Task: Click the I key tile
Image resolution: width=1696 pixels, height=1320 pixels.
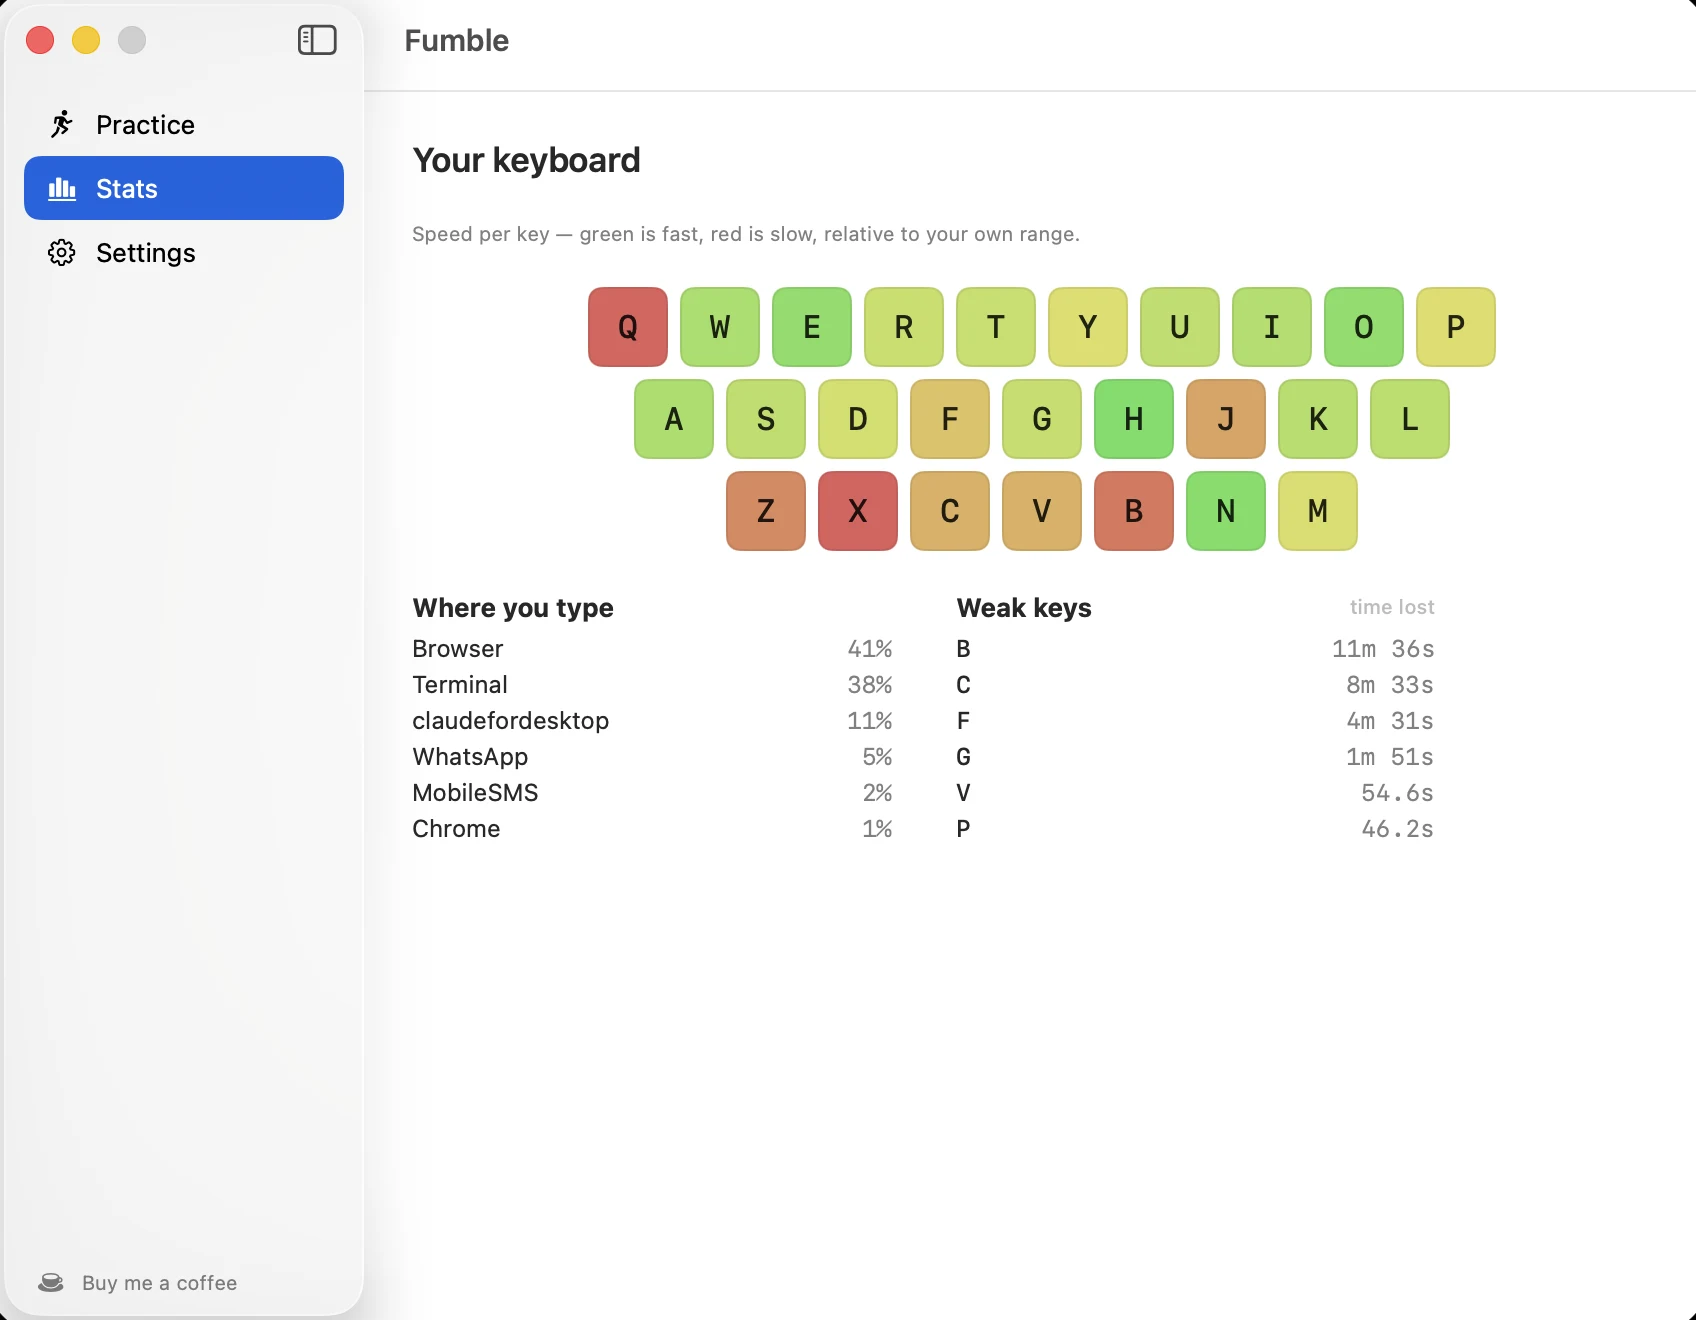Action: click(1272, 327)
